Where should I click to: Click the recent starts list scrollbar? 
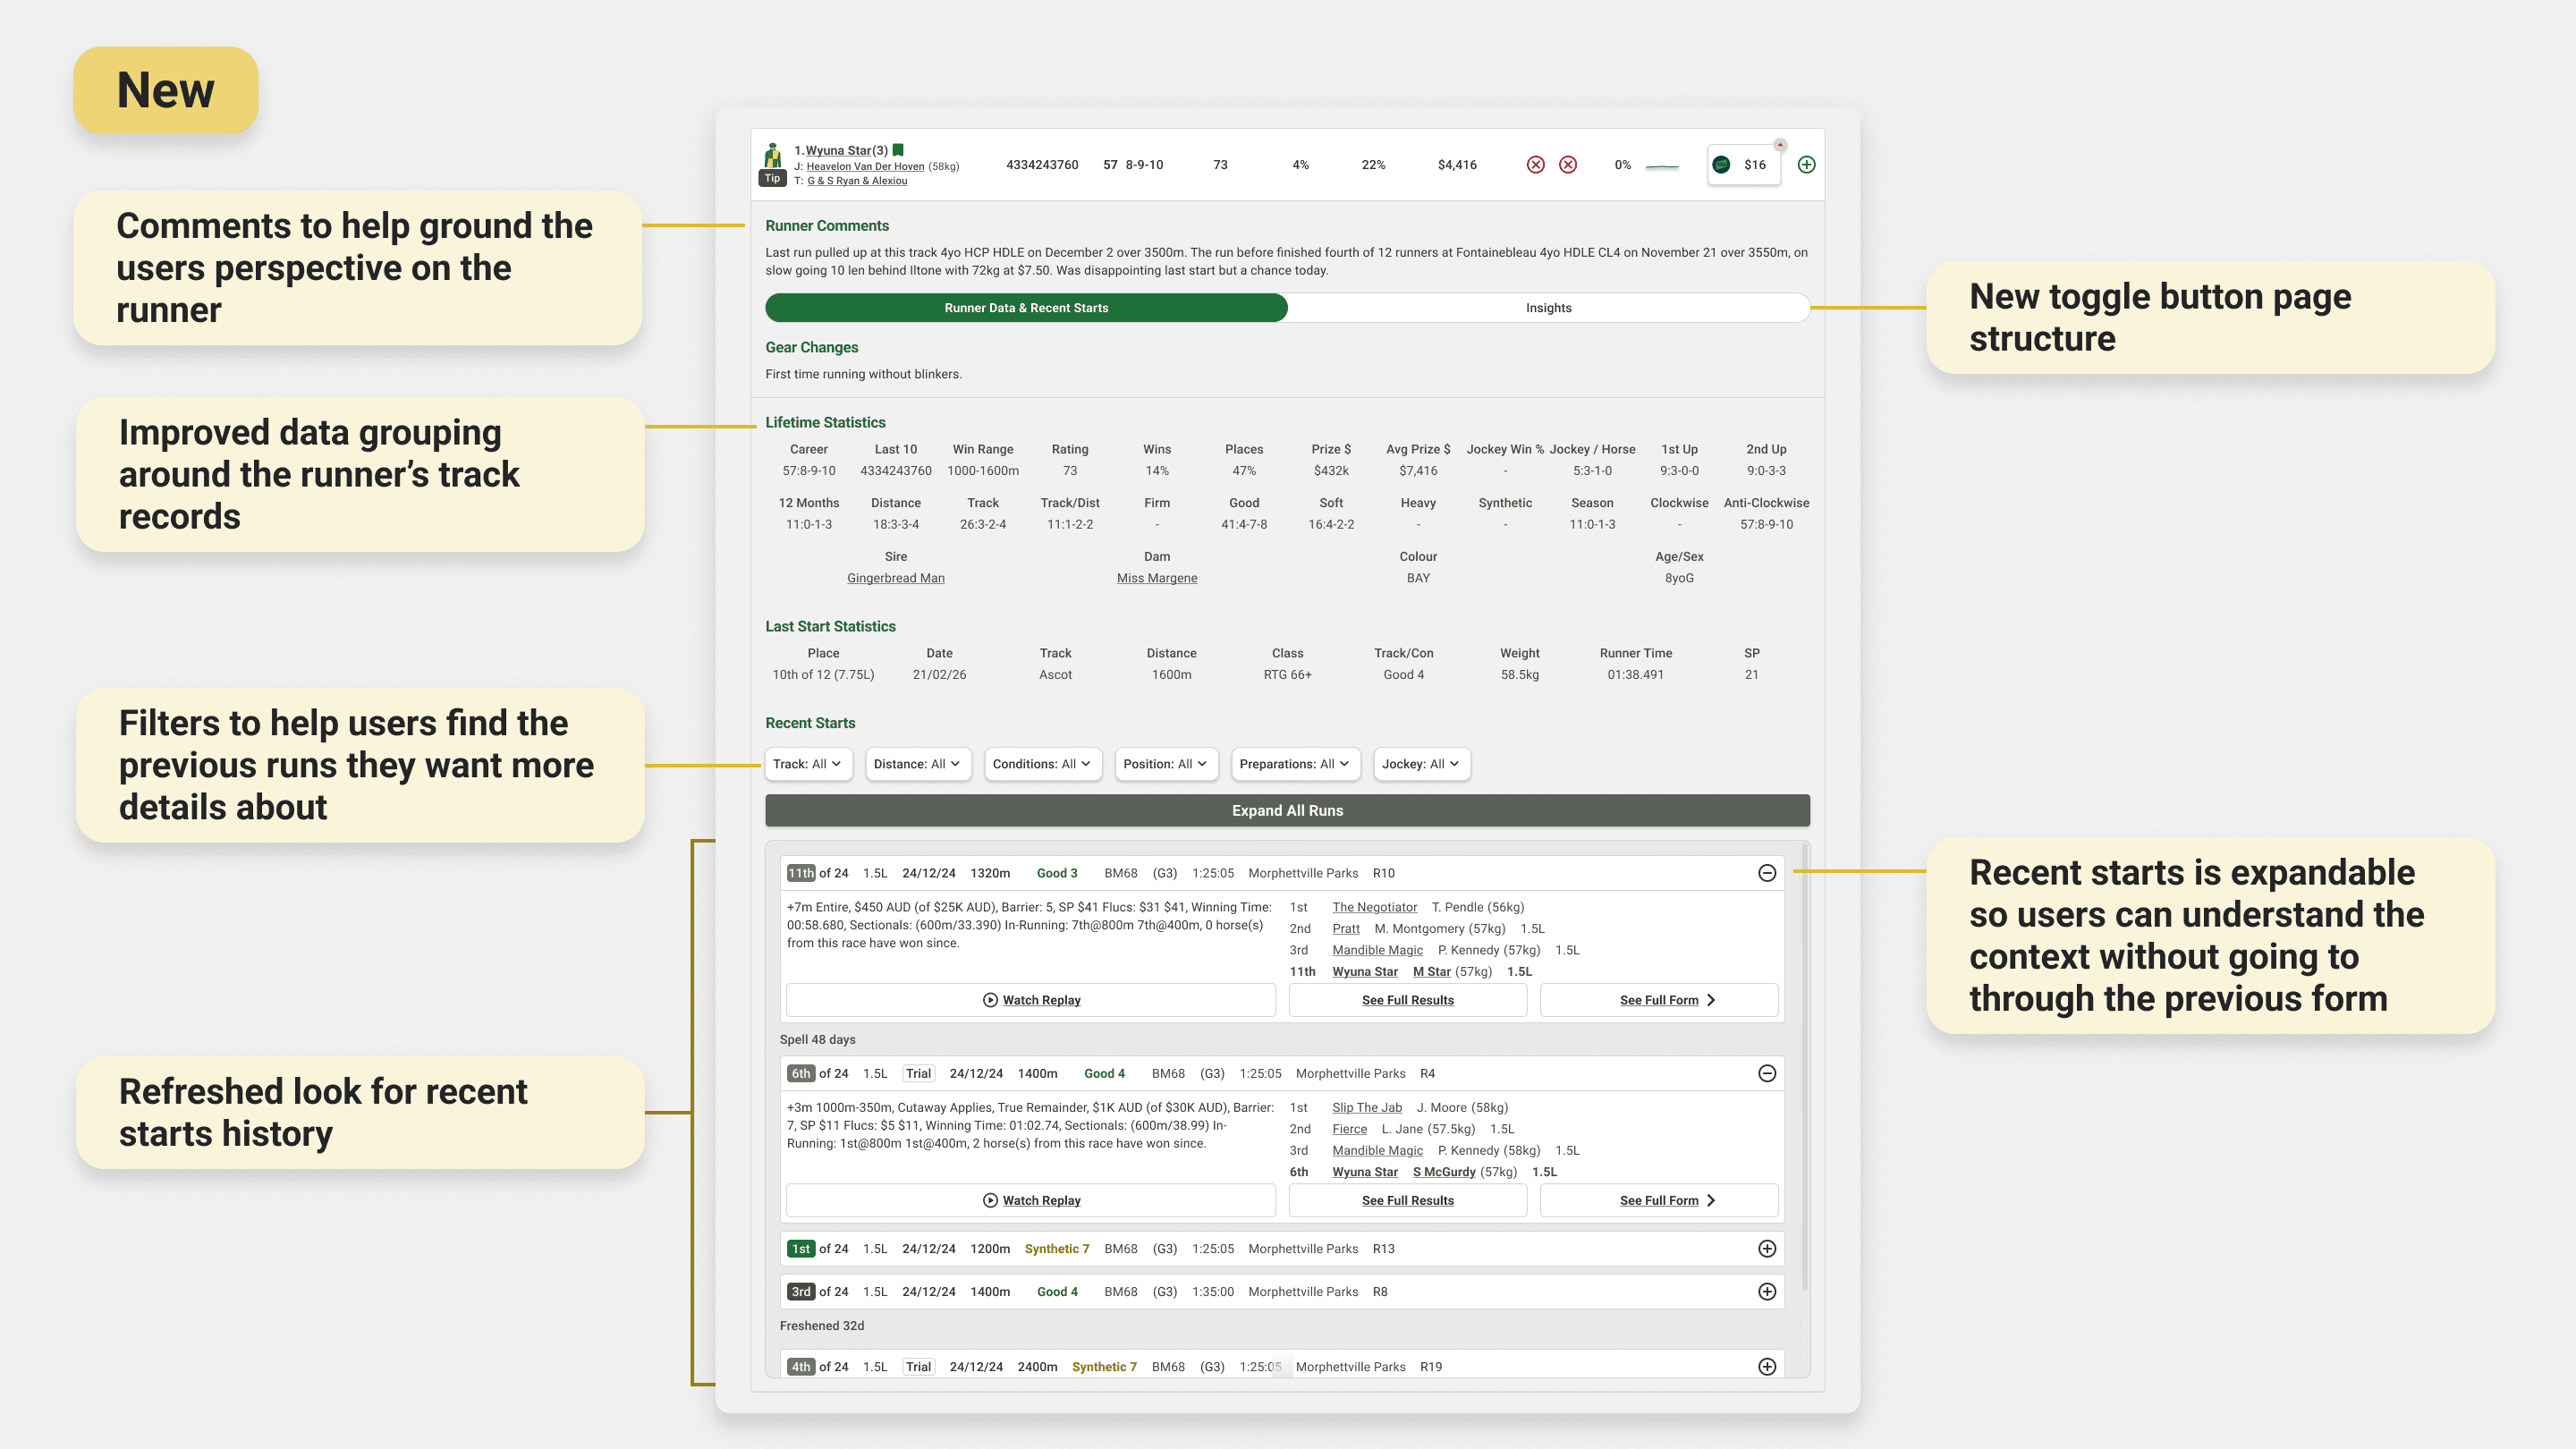[1804, 1070]
